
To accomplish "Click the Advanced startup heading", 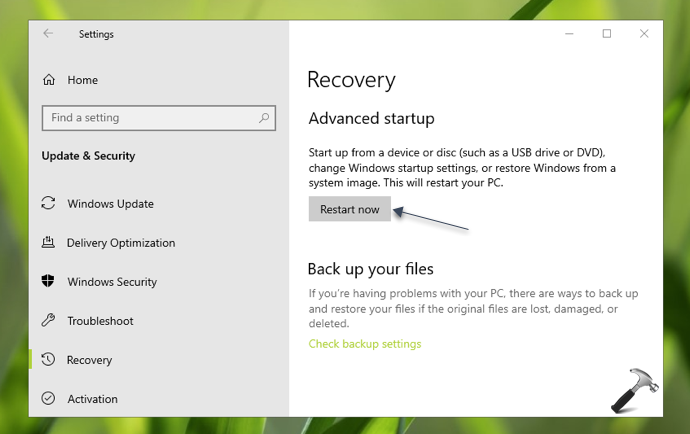I will [371, 118].
